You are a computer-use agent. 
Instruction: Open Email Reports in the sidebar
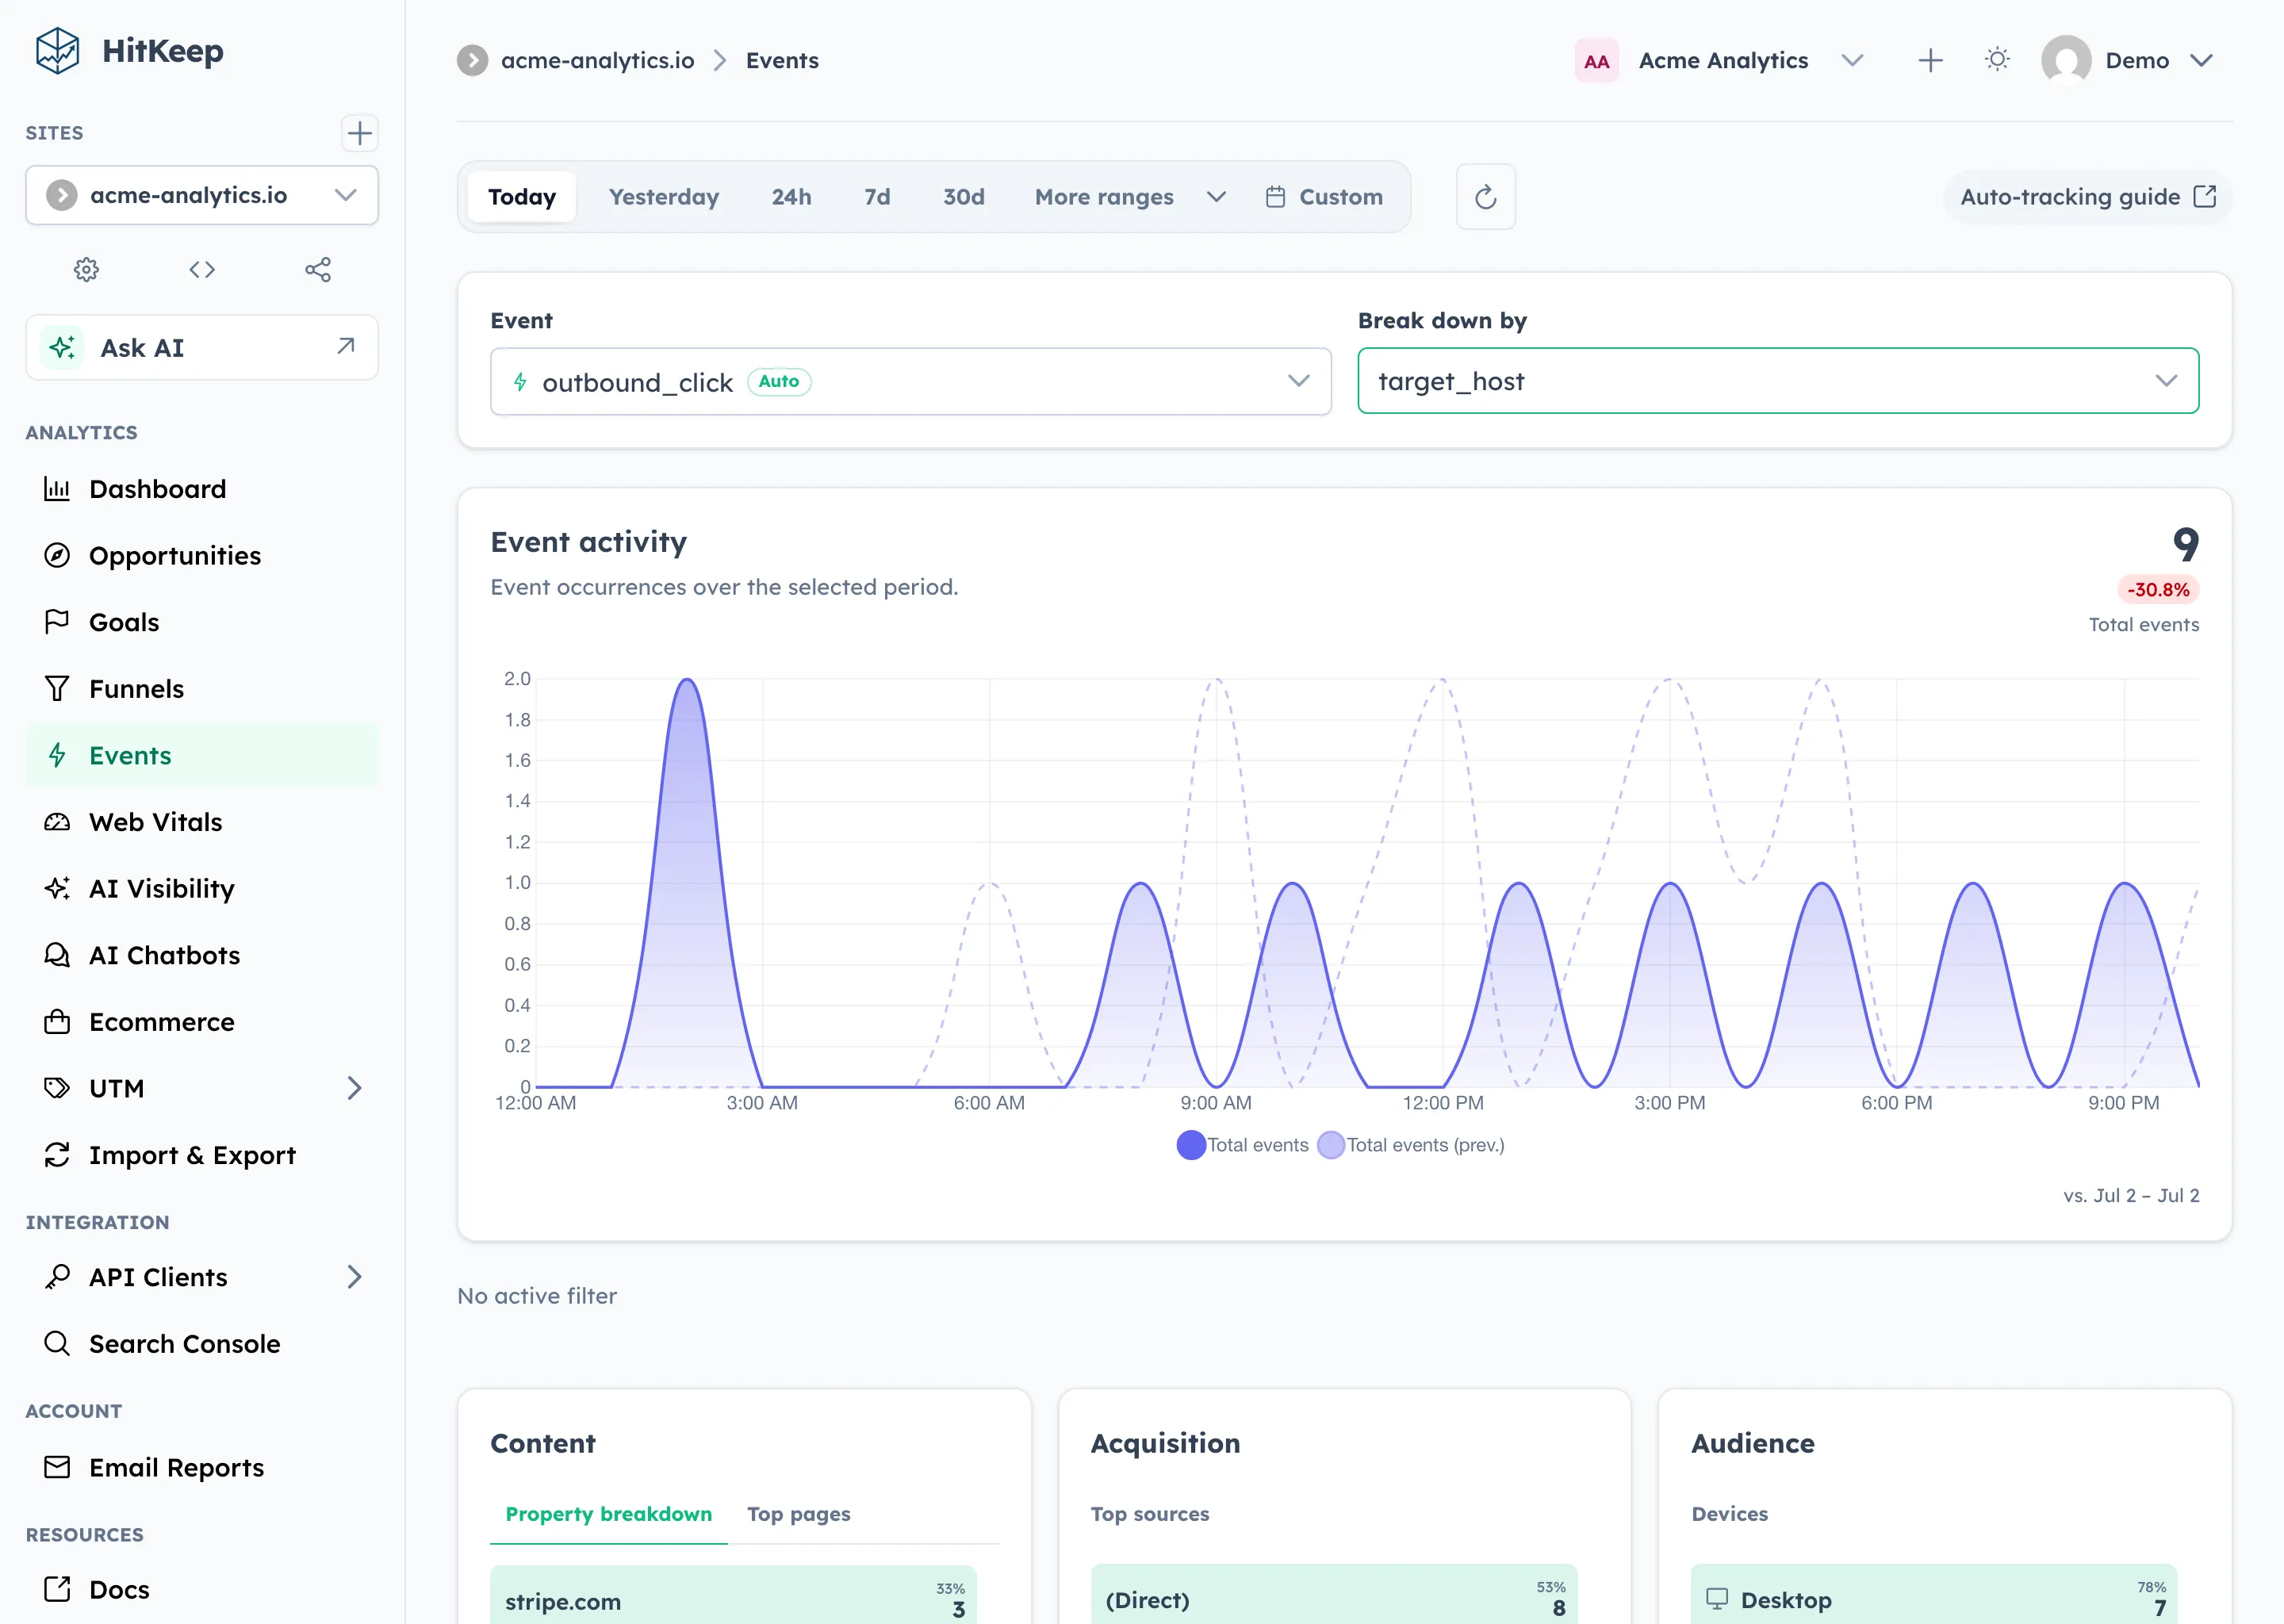click(x=202, y=1467)
